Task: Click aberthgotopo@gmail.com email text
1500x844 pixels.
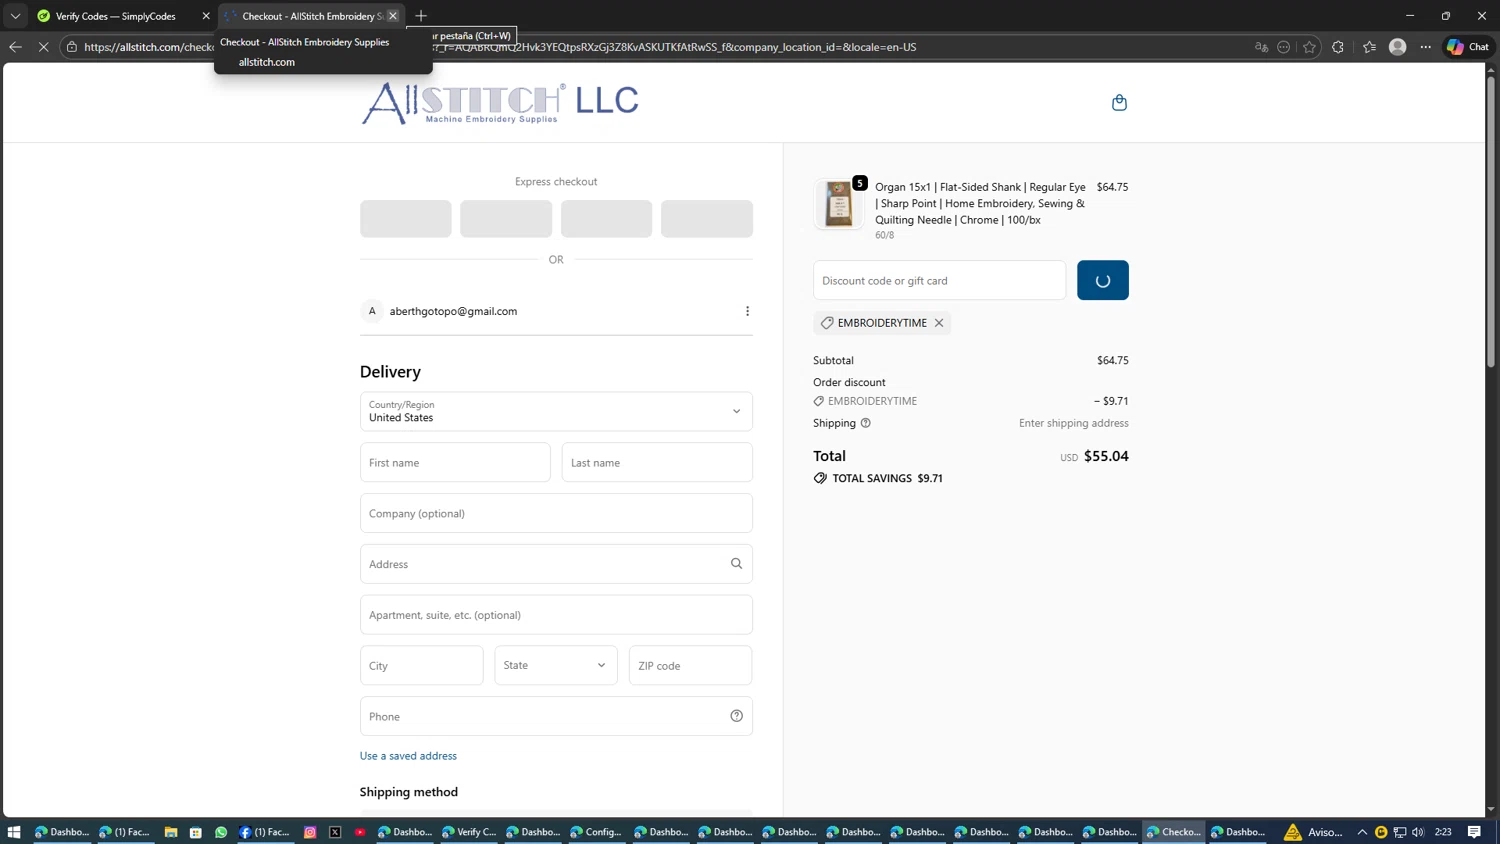Action: tap(453, 311)
